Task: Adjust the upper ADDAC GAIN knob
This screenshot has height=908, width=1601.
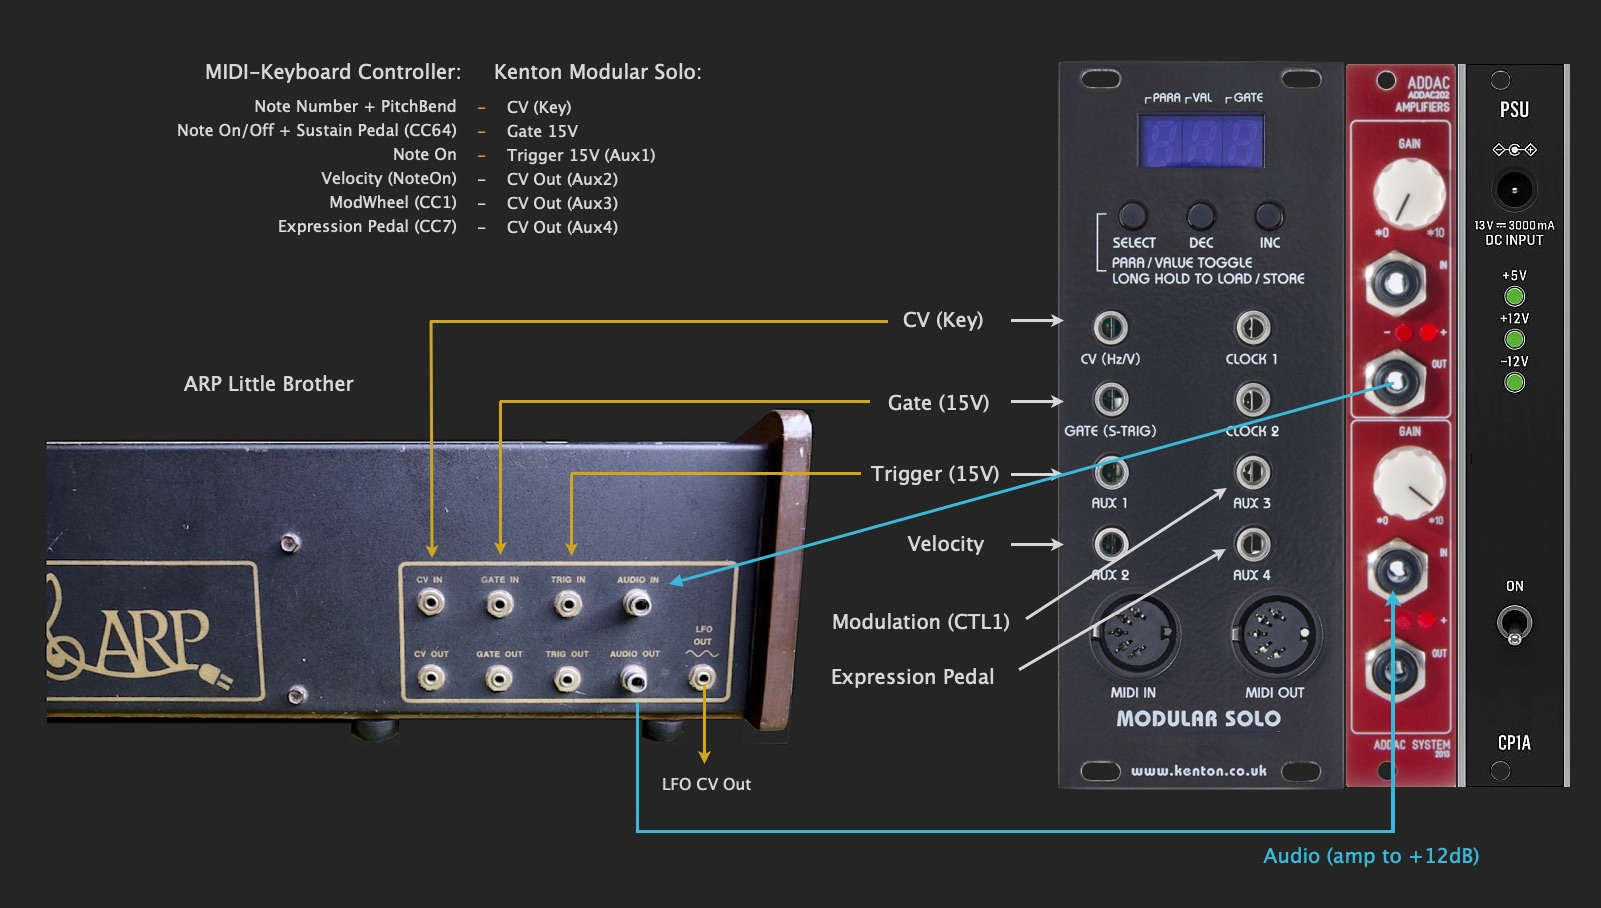Action: [x=1409, y=193]
